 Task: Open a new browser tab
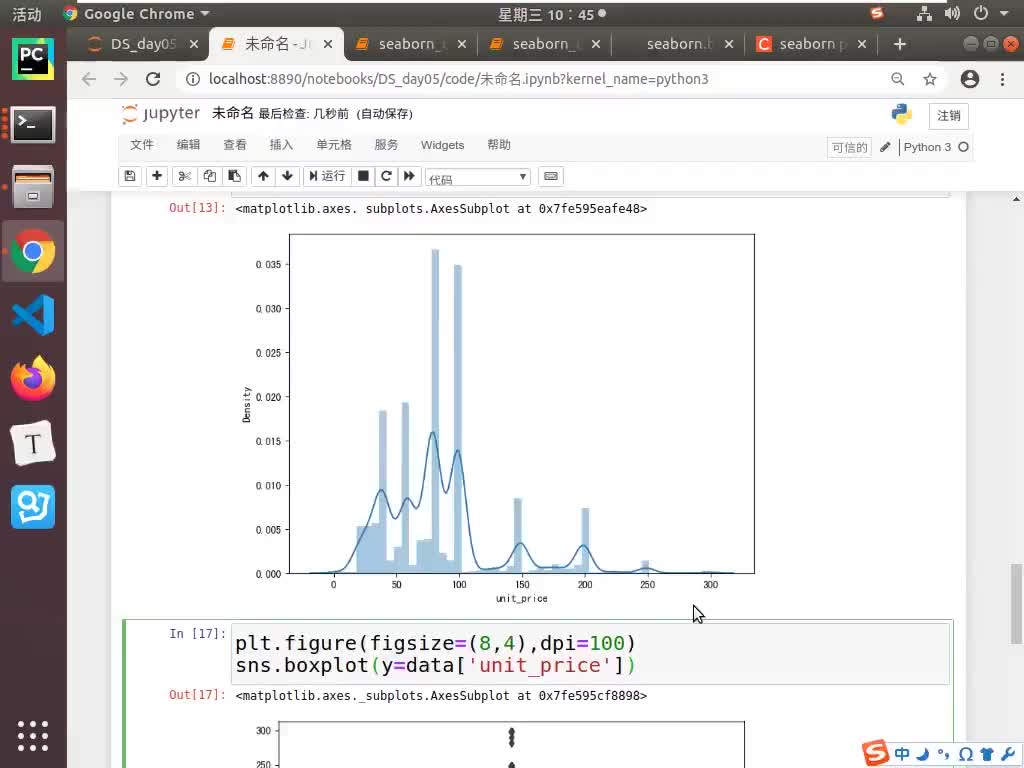899,44
